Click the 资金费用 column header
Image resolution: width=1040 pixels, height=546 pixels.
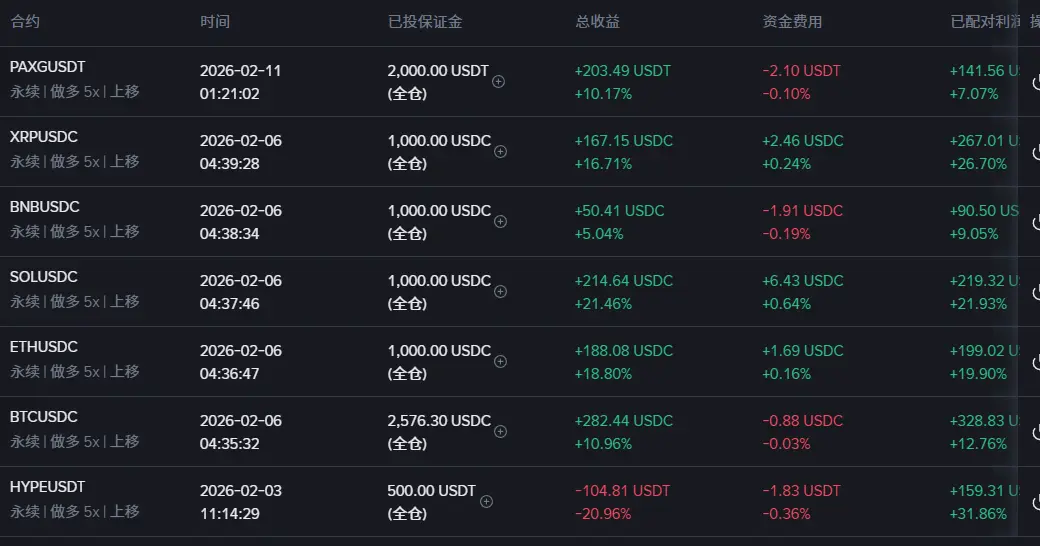(x=792, y=21)
